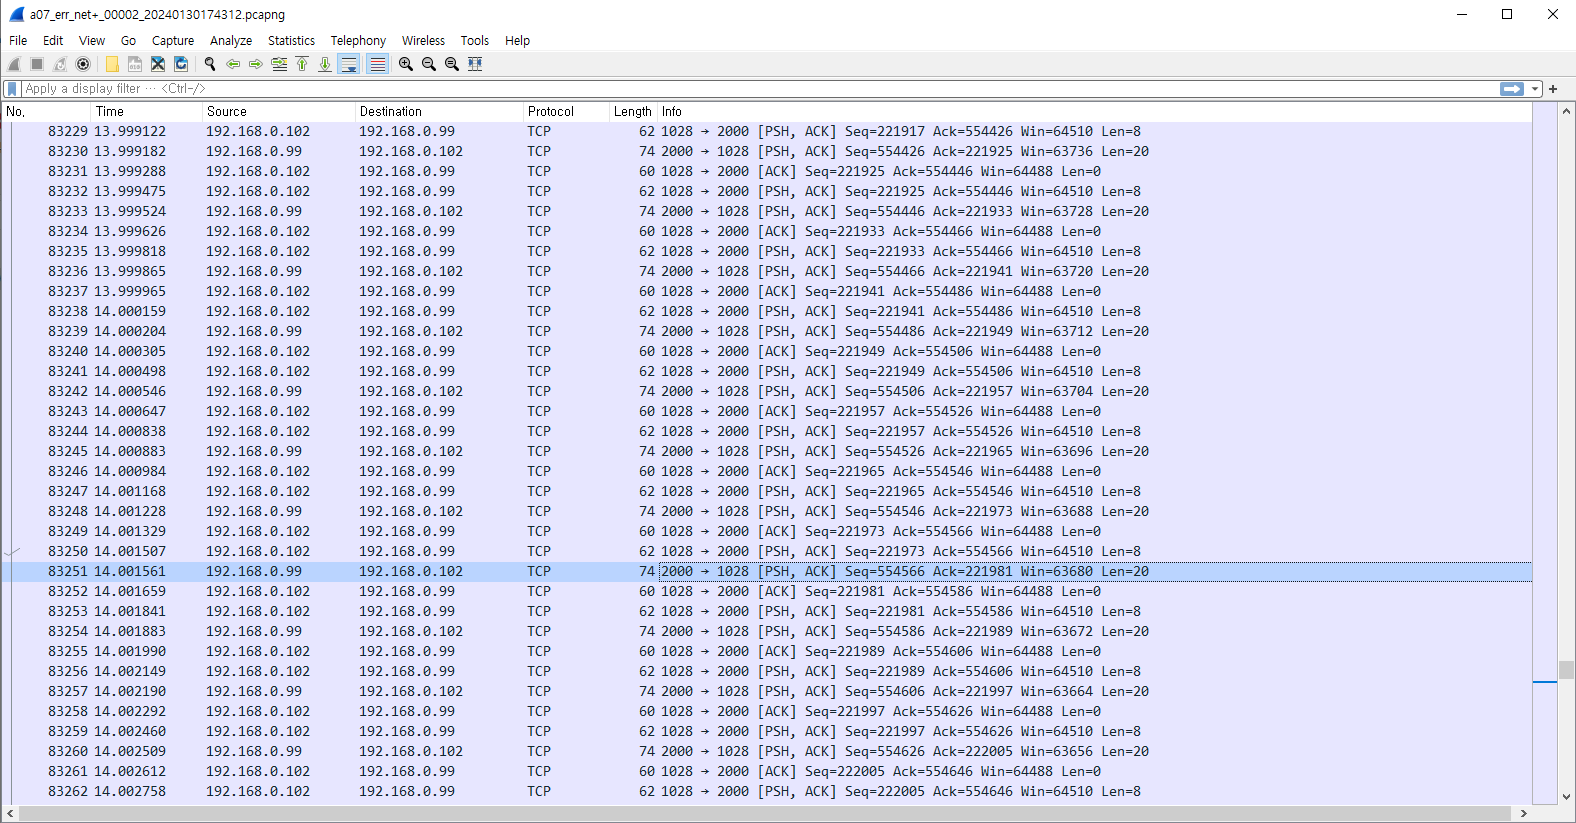Image resolution: width=1576 pixels, height=823 pixels.
Task: Open a capture file with folder icon
Action: click(x=112, y=64)
